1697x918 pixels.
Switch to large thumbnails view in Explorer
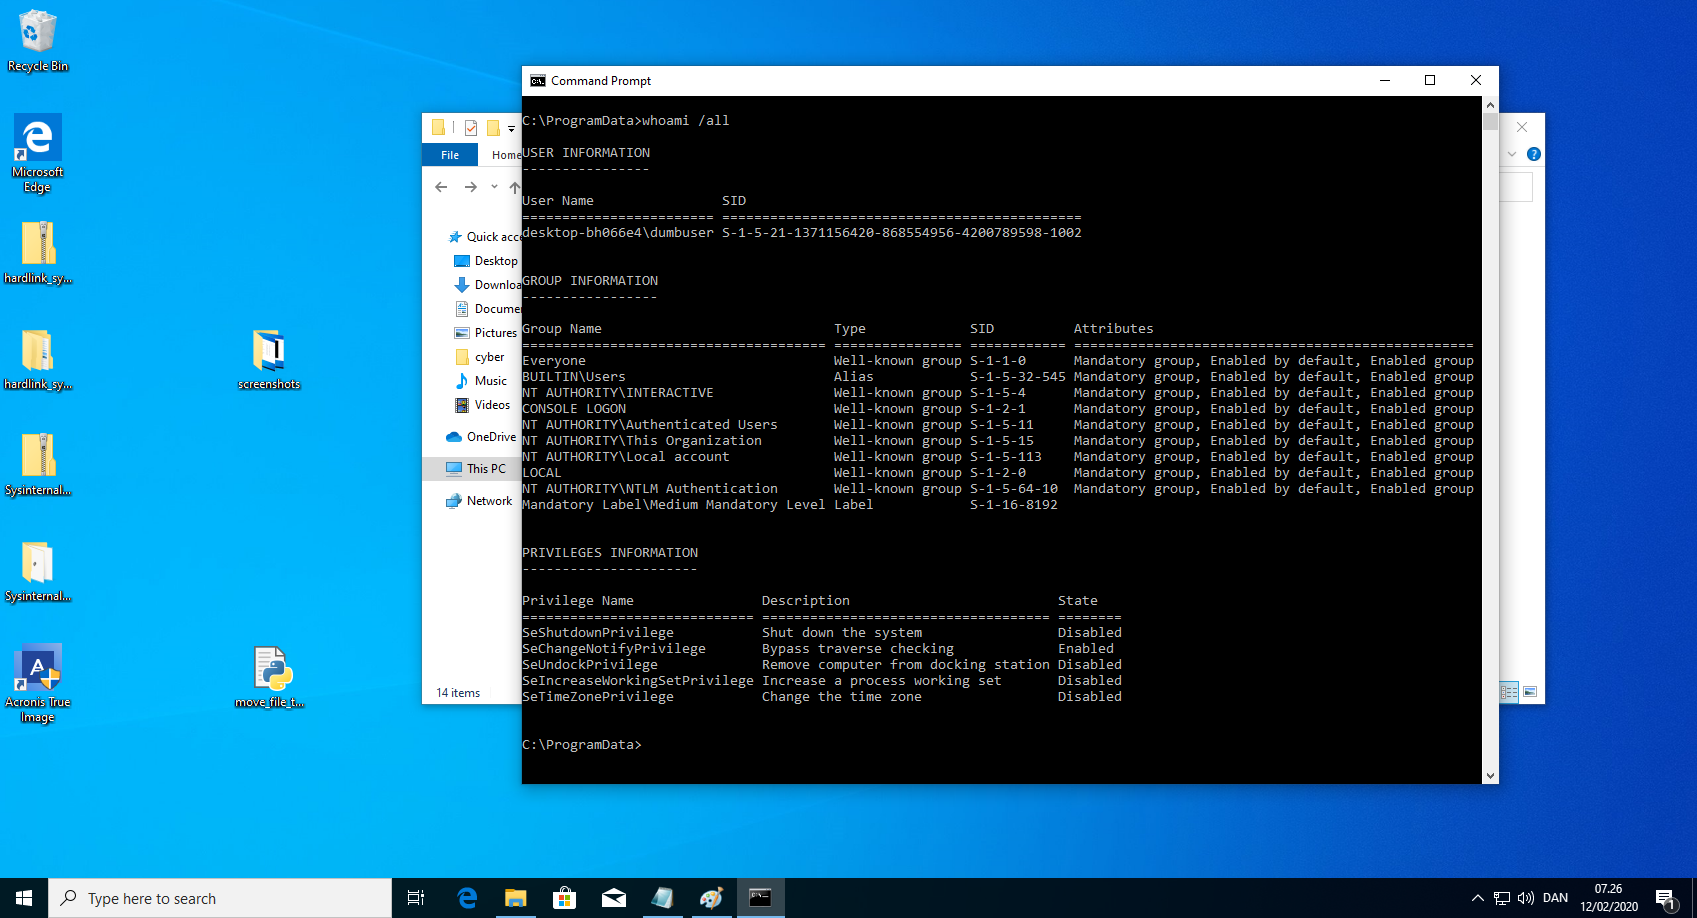1530,692
